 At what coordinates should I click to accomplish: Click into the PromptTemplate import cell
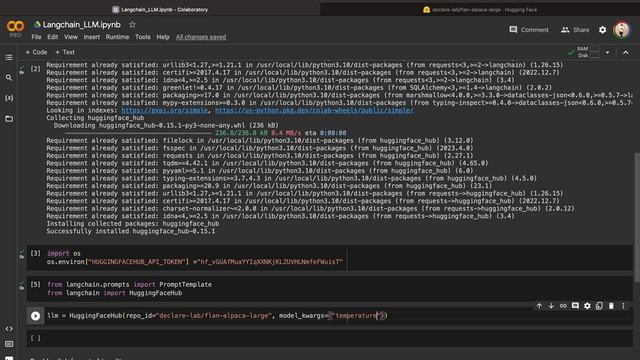(330, 289)
